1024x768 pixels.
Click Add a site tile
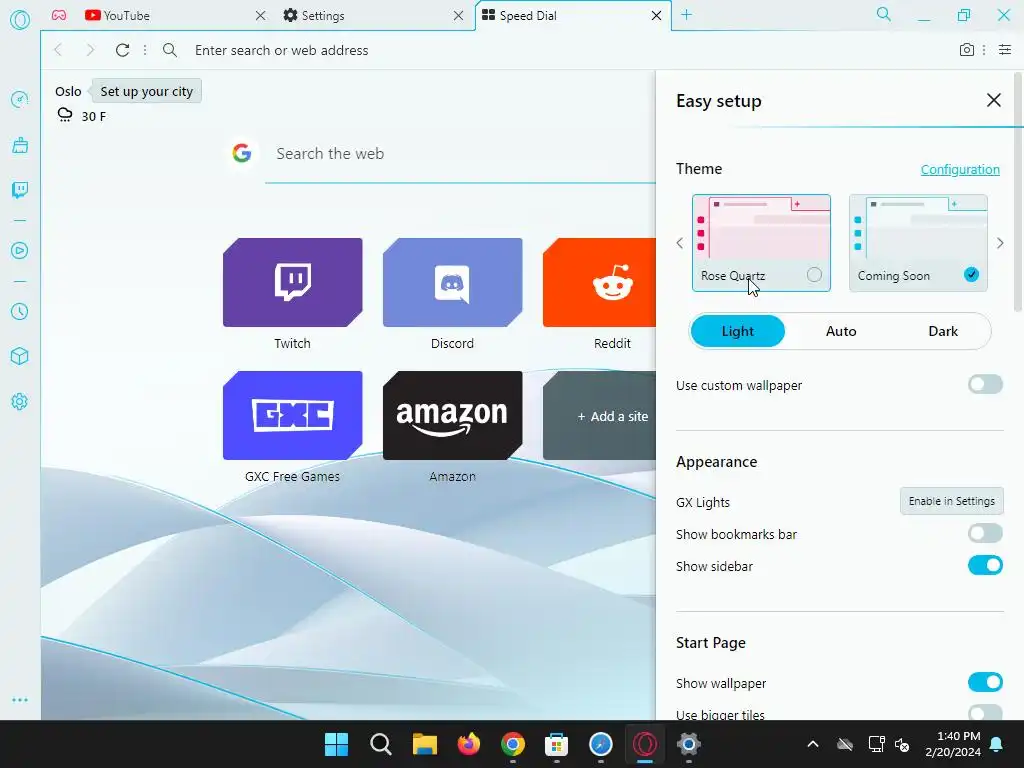600,416
